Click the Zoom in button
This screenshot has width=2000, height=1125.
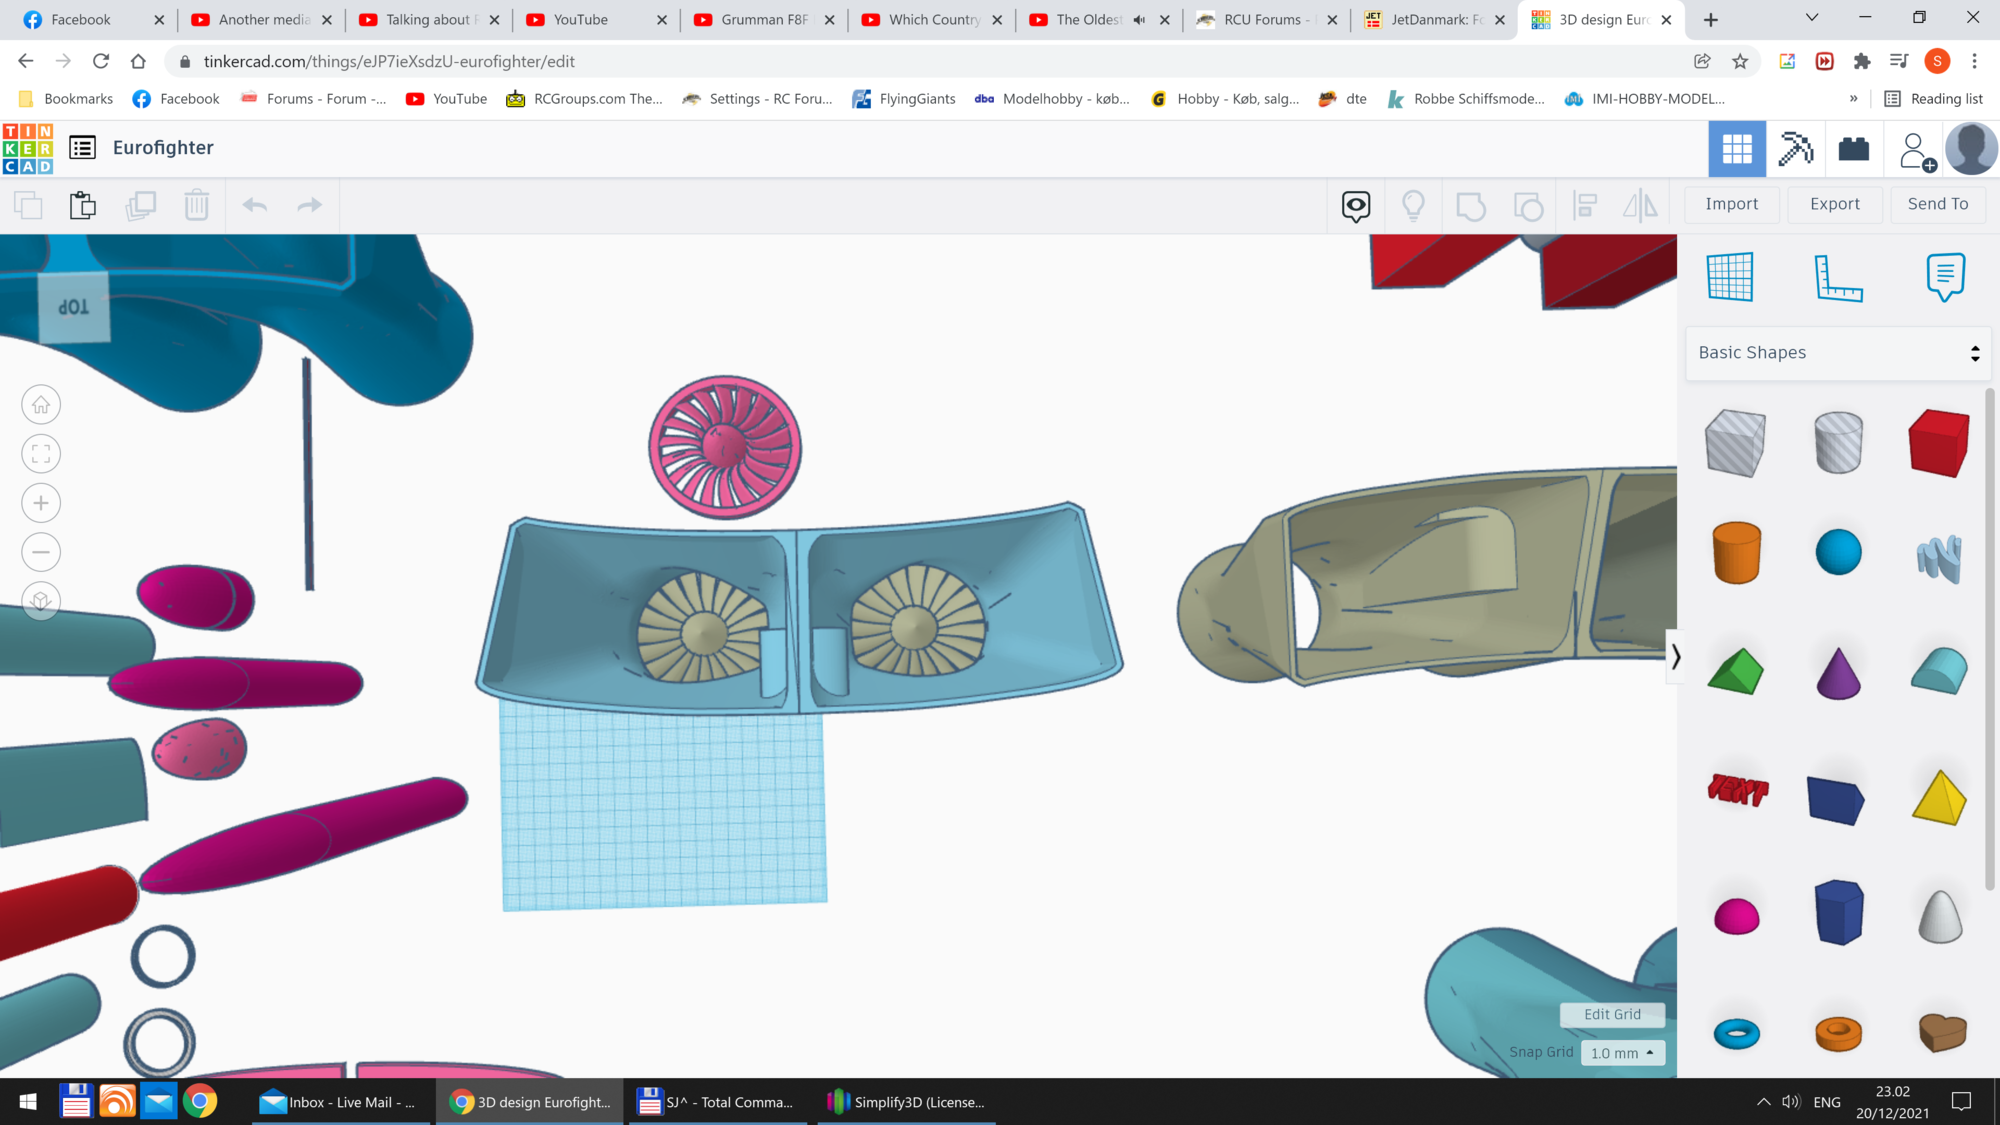pos(41,503)
